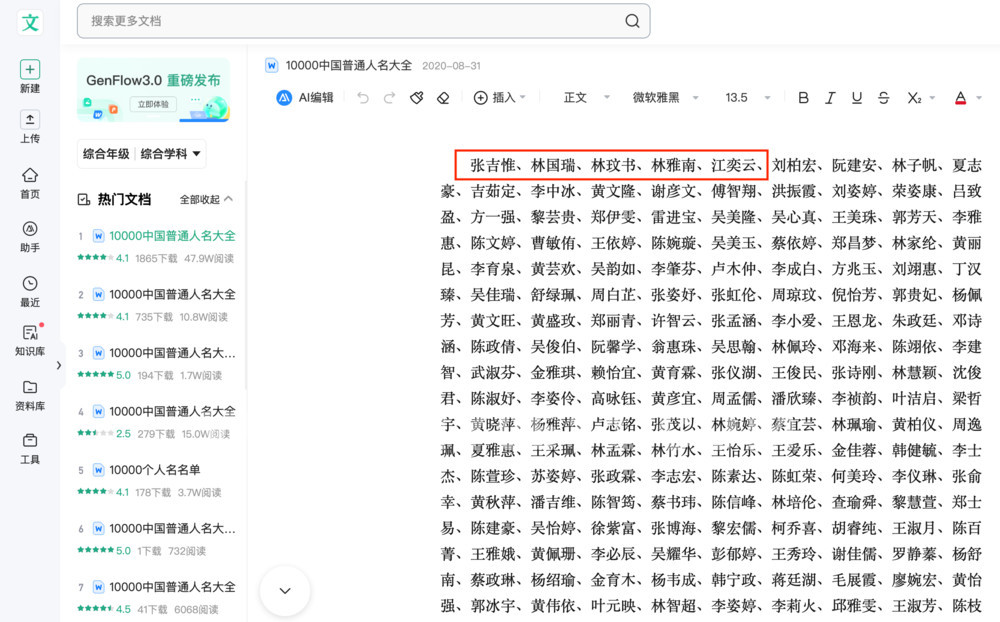The height and width of the screenshot is (622, 1000).
Task: Click the AI编辑 button
Action: [305, 98]
